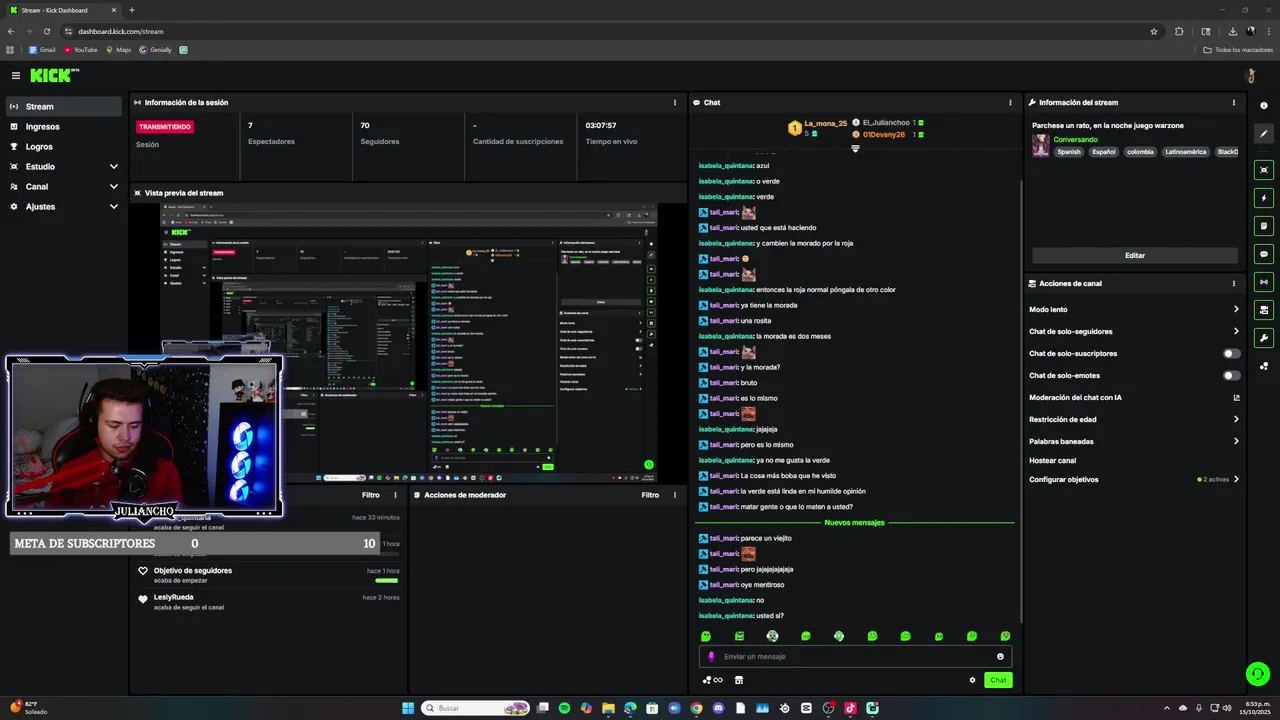Select Stream in sidebar
Image resolution: width=1280 pixels, height=720 pixels.
64,107
